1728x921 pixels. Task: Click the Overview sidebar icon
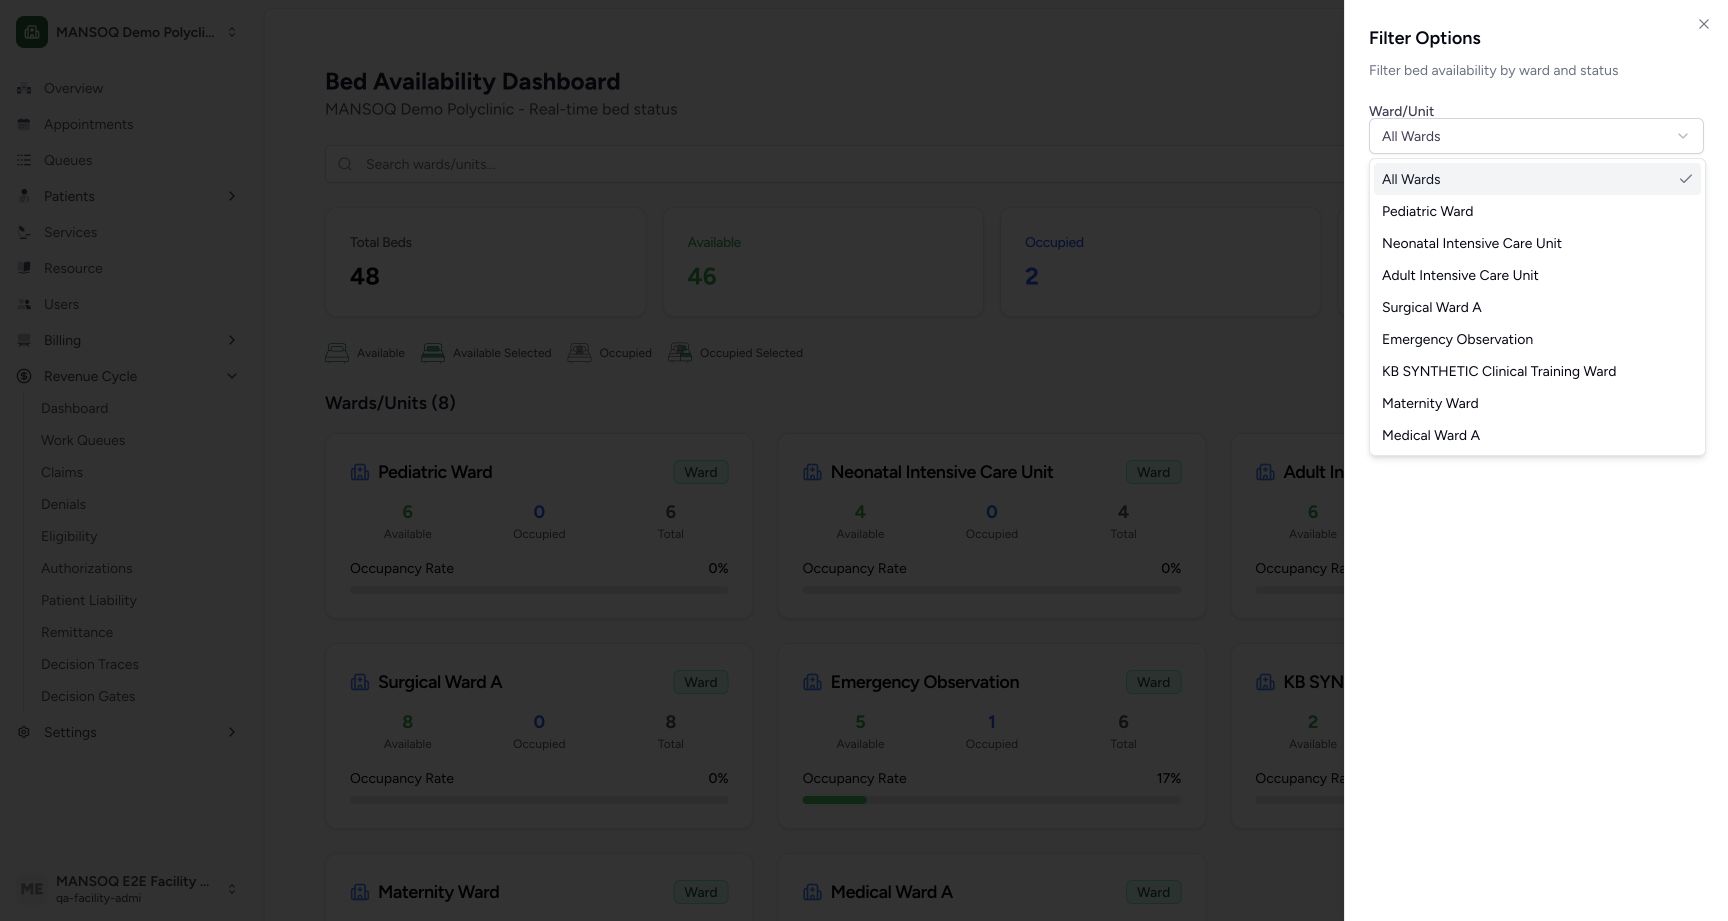click(24, 88)
